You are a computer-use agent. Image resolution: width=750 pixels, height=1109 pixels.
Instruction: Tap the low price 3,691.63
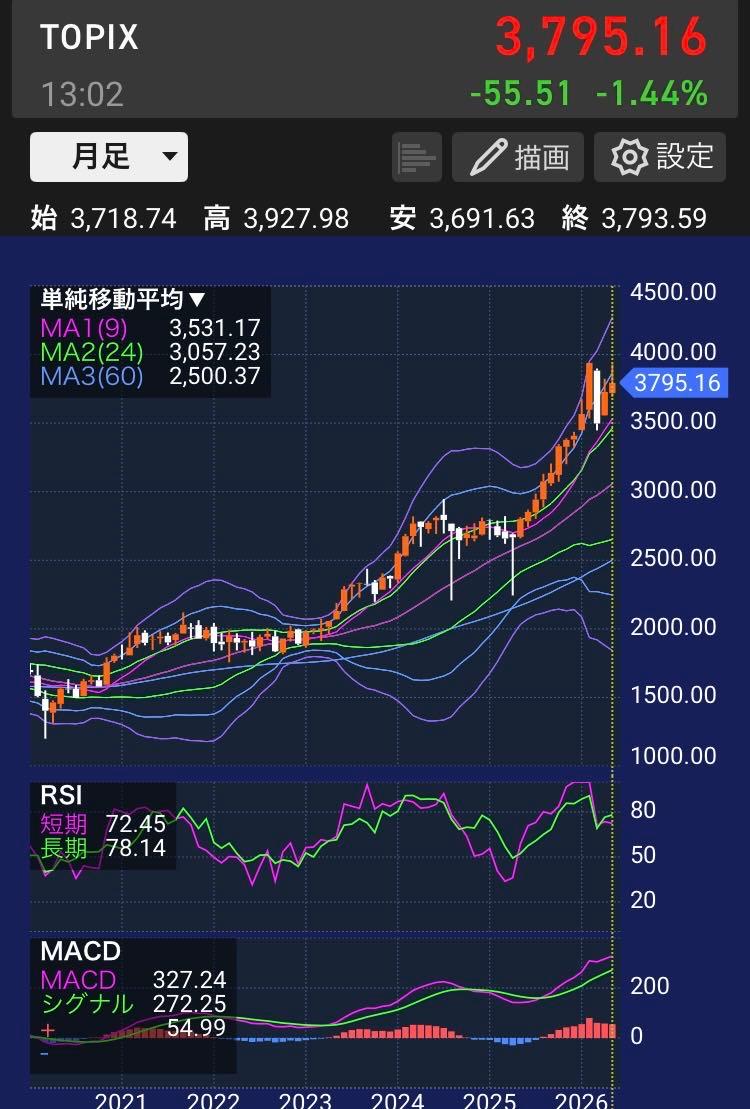point(482,219)
